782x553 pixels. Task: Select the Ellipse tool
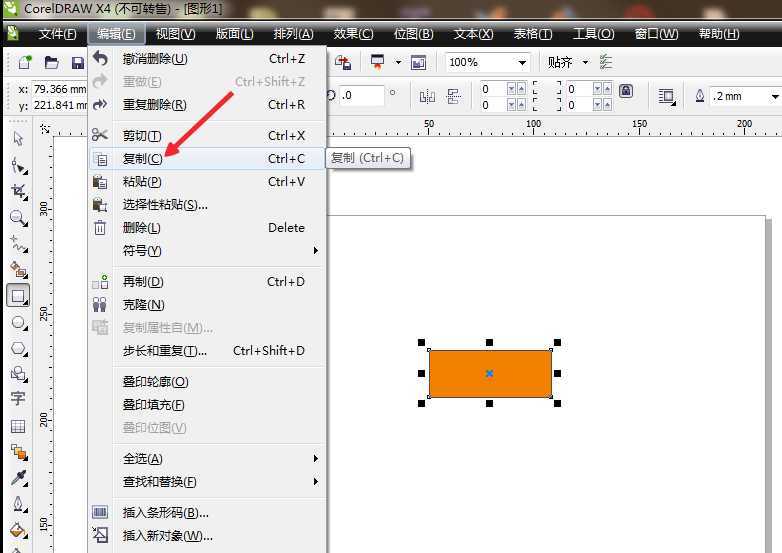[x=18, y=322]
